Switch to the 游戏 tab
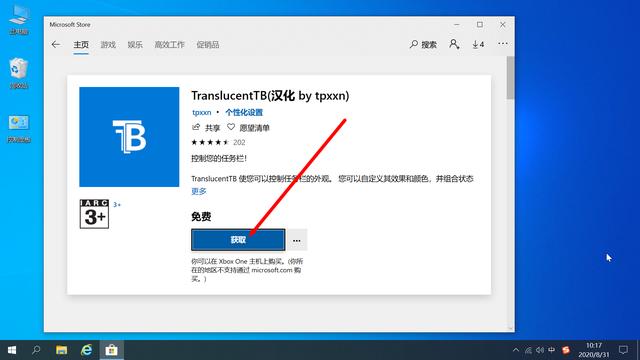The width and height of the screenshot is (640, 360). pos(108,44)
